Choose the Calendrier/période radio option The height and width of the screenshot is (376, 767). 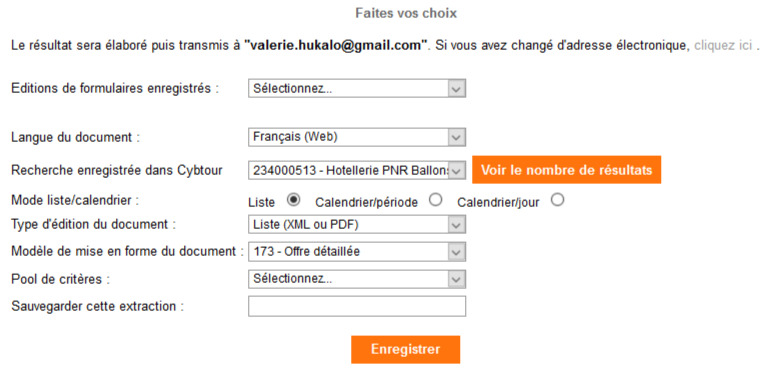[x=435, y=199]
